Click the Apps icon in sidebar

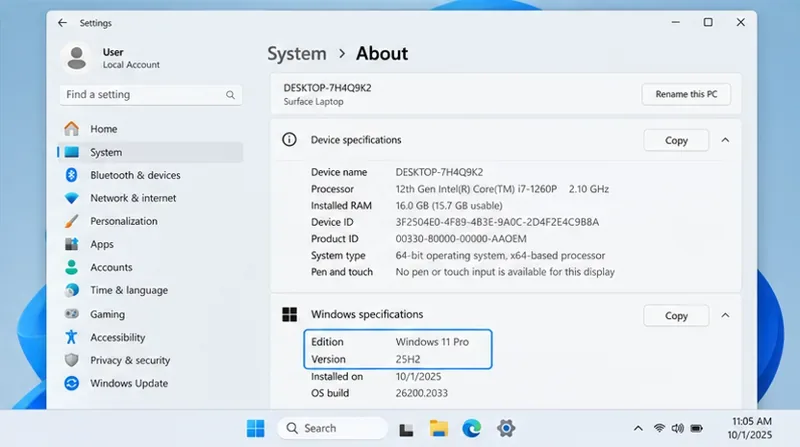tap(71, 244)
